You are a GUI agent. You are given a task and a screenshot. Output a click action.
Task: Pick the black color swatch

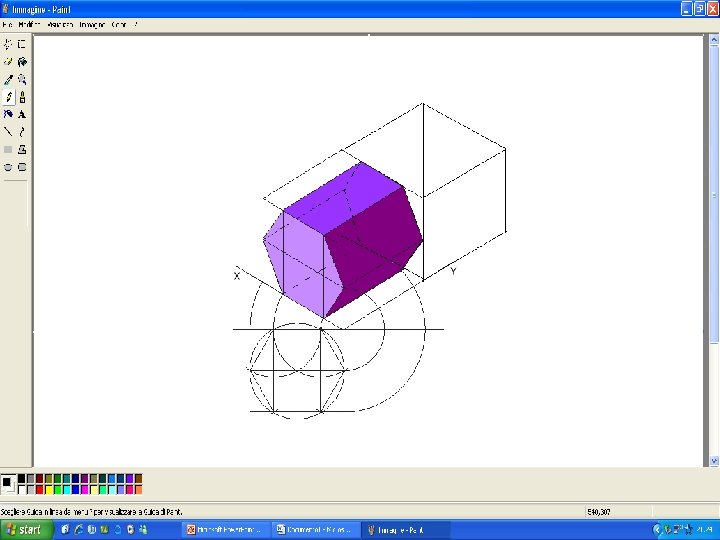coord(22,479)
